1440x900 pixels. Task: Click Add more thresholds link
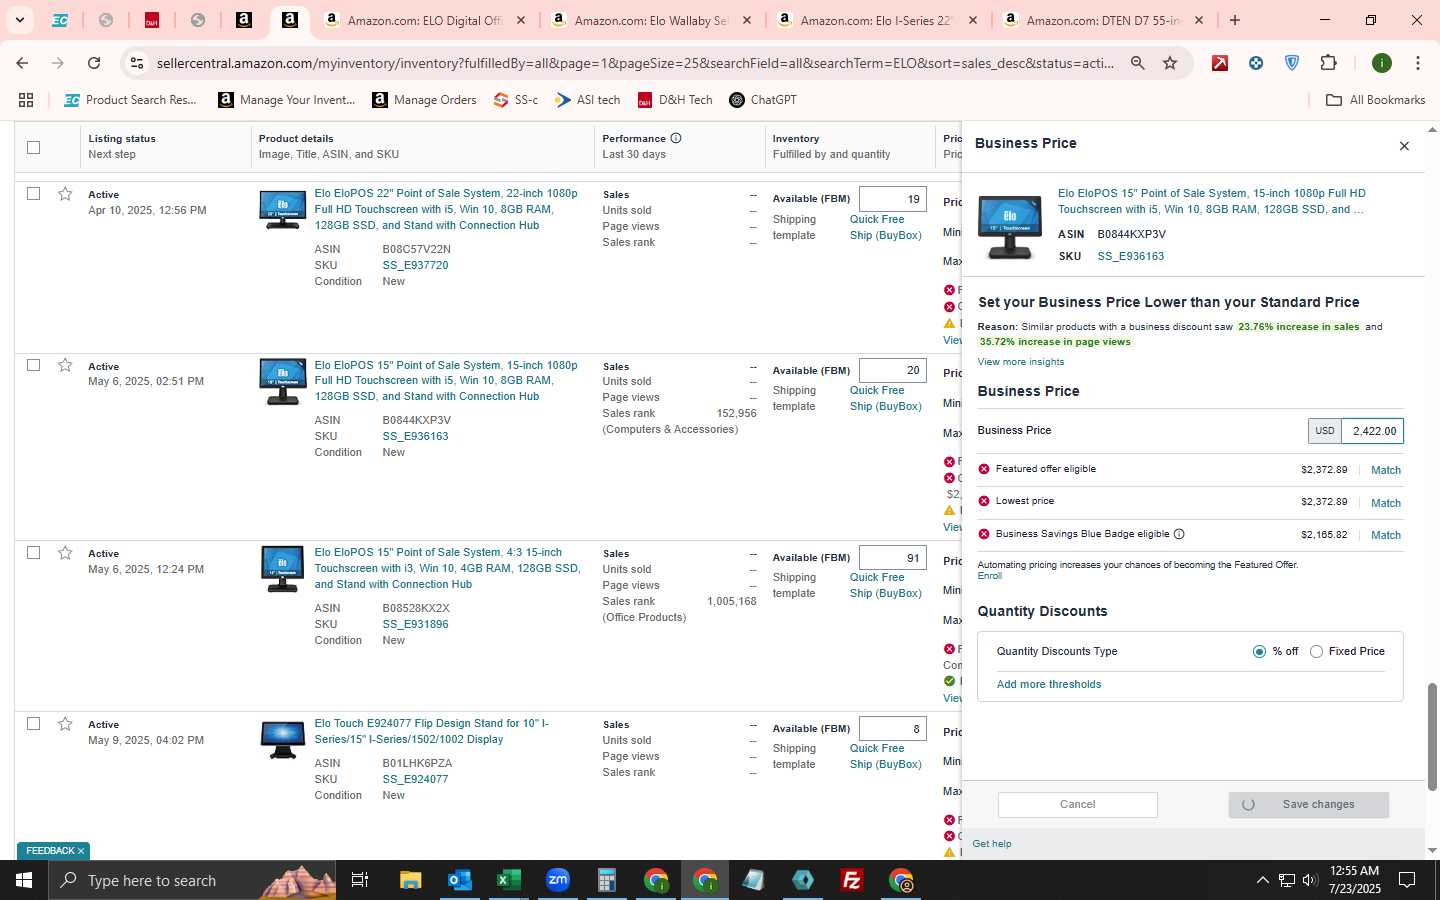point(1048,684)
